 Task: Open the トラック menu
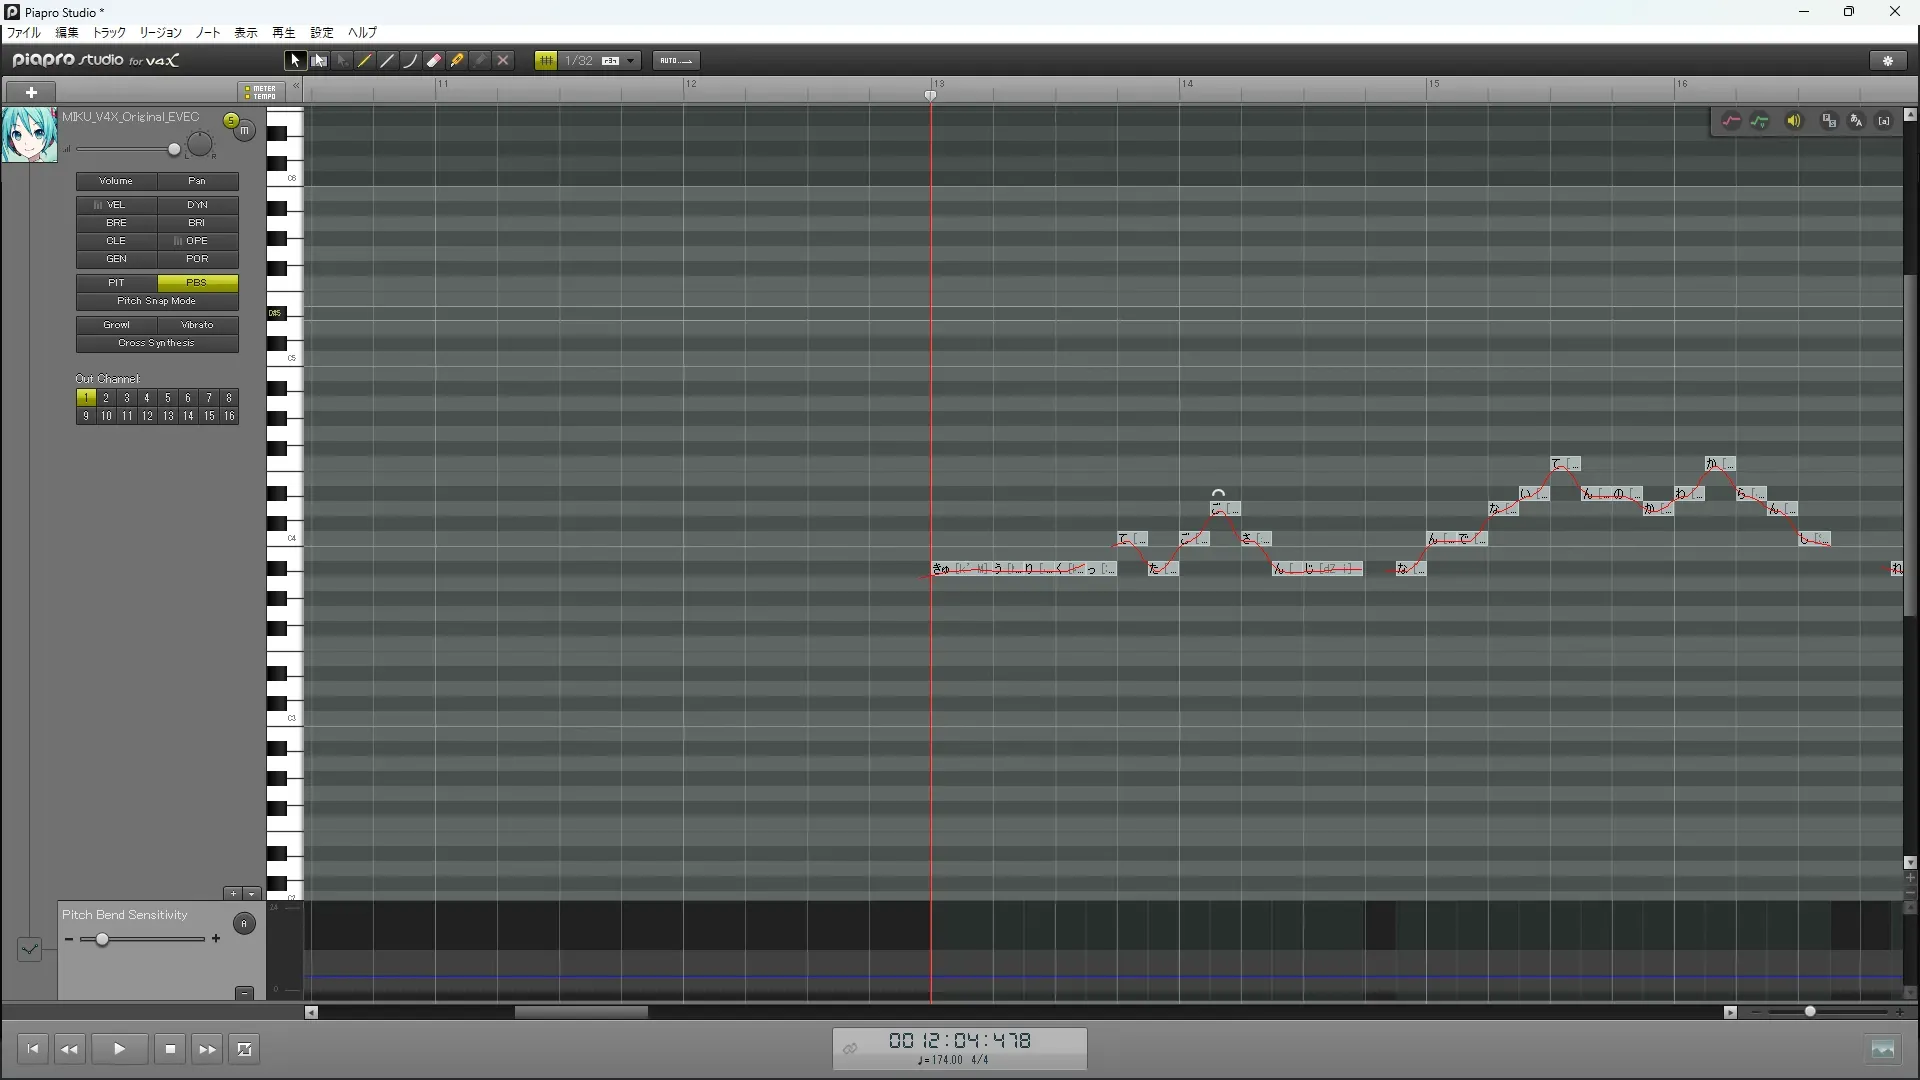pos(109,32)
